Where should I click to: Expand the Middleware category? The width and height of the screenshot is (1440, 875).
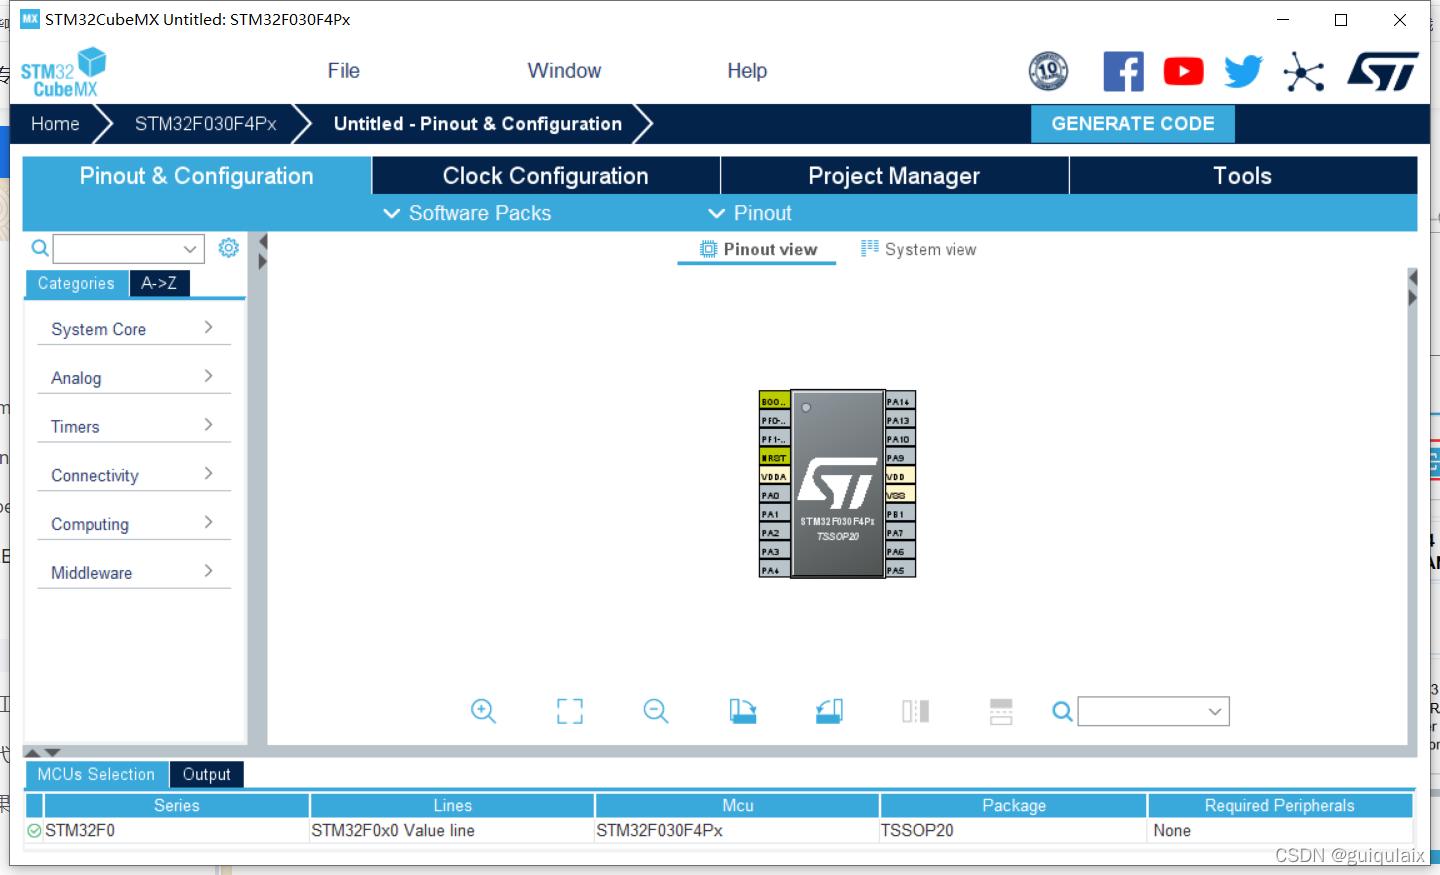pyautogui.click(x=134, y=573)
